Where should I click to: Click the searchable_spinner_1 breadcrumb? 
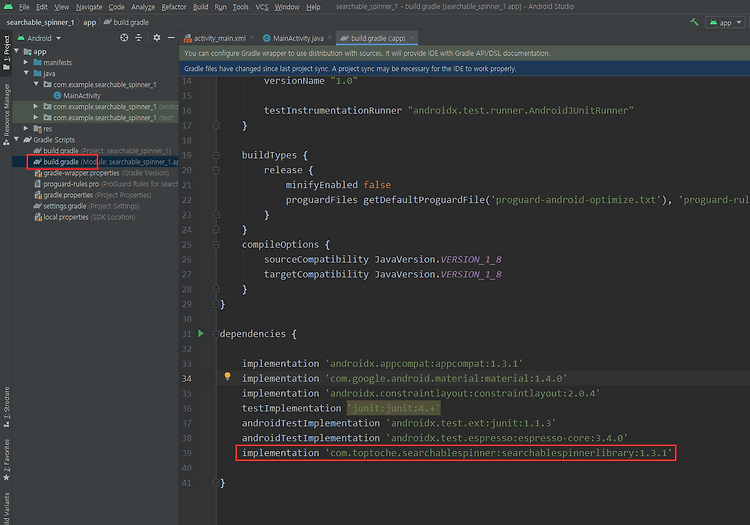click(40, 22)
